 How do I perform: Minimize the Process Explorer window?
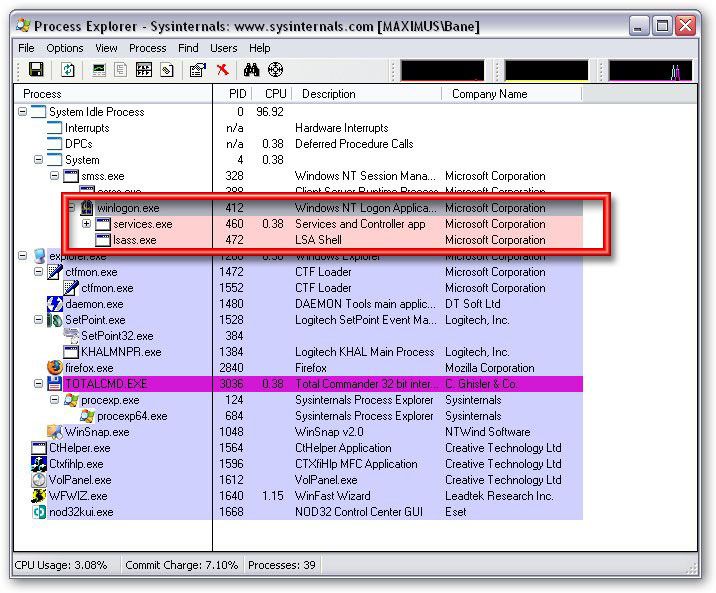coord(639,26)
